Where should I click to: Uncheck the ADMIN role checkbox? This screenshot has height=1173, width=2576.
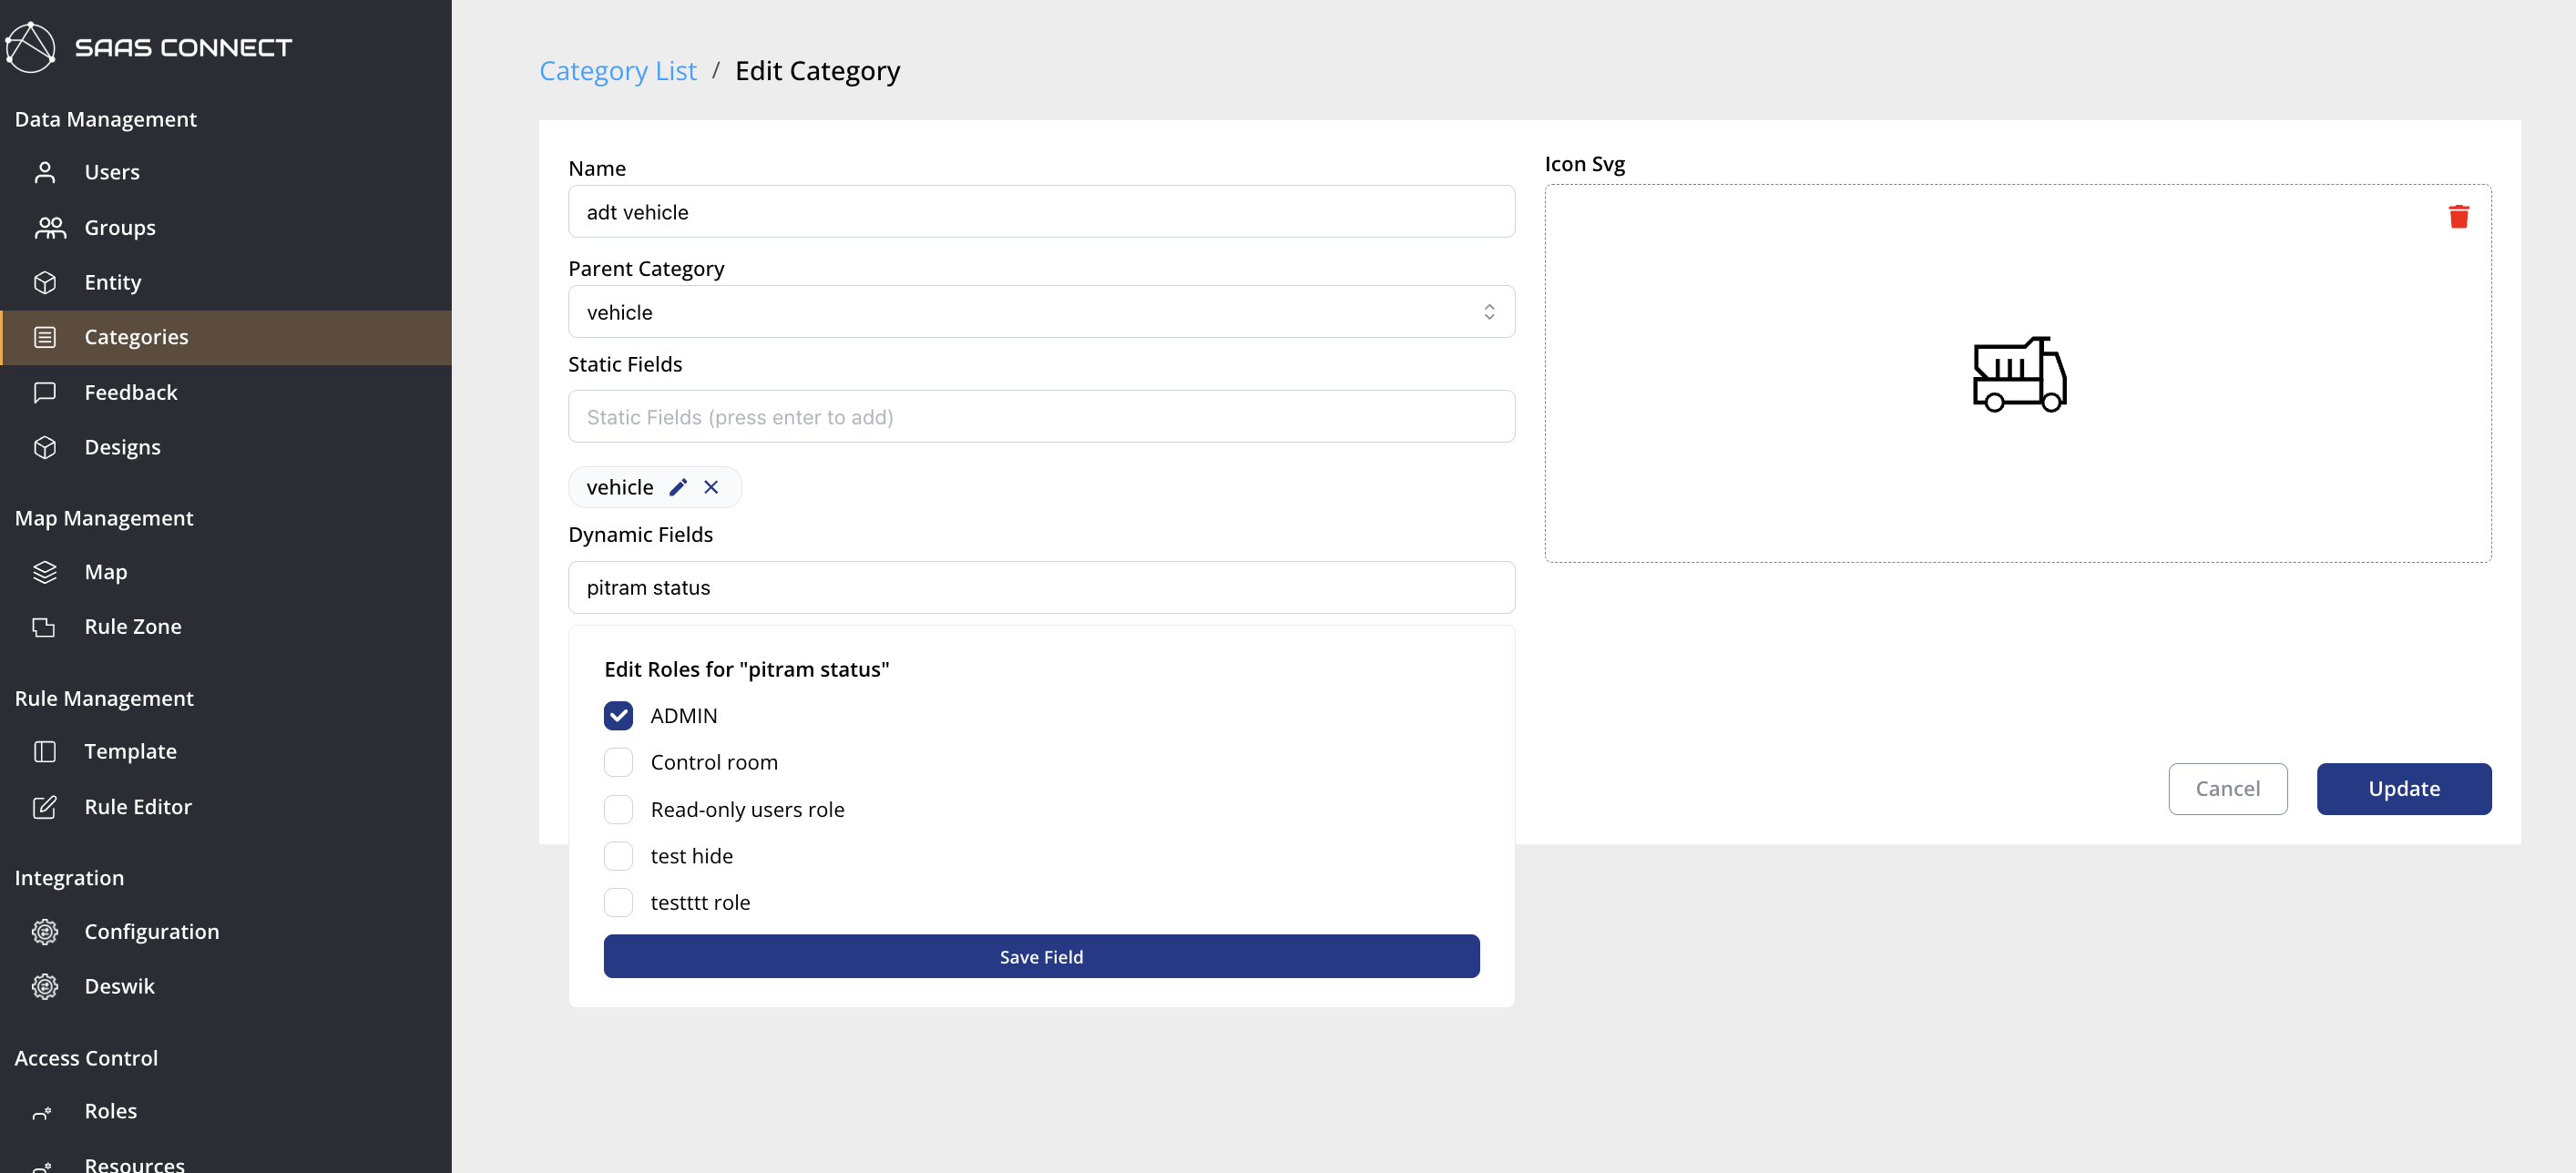click(619, 715)
